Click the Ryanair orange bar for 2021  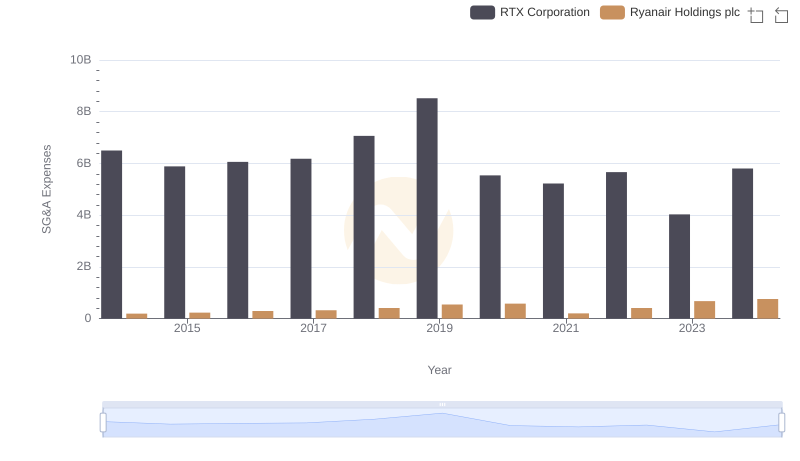coord(579,316)
